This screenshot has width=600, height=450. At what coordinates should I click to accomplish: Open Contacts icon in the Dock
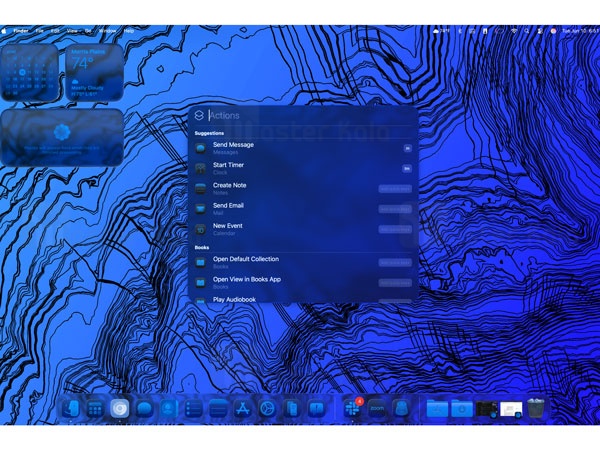point(169,408)
